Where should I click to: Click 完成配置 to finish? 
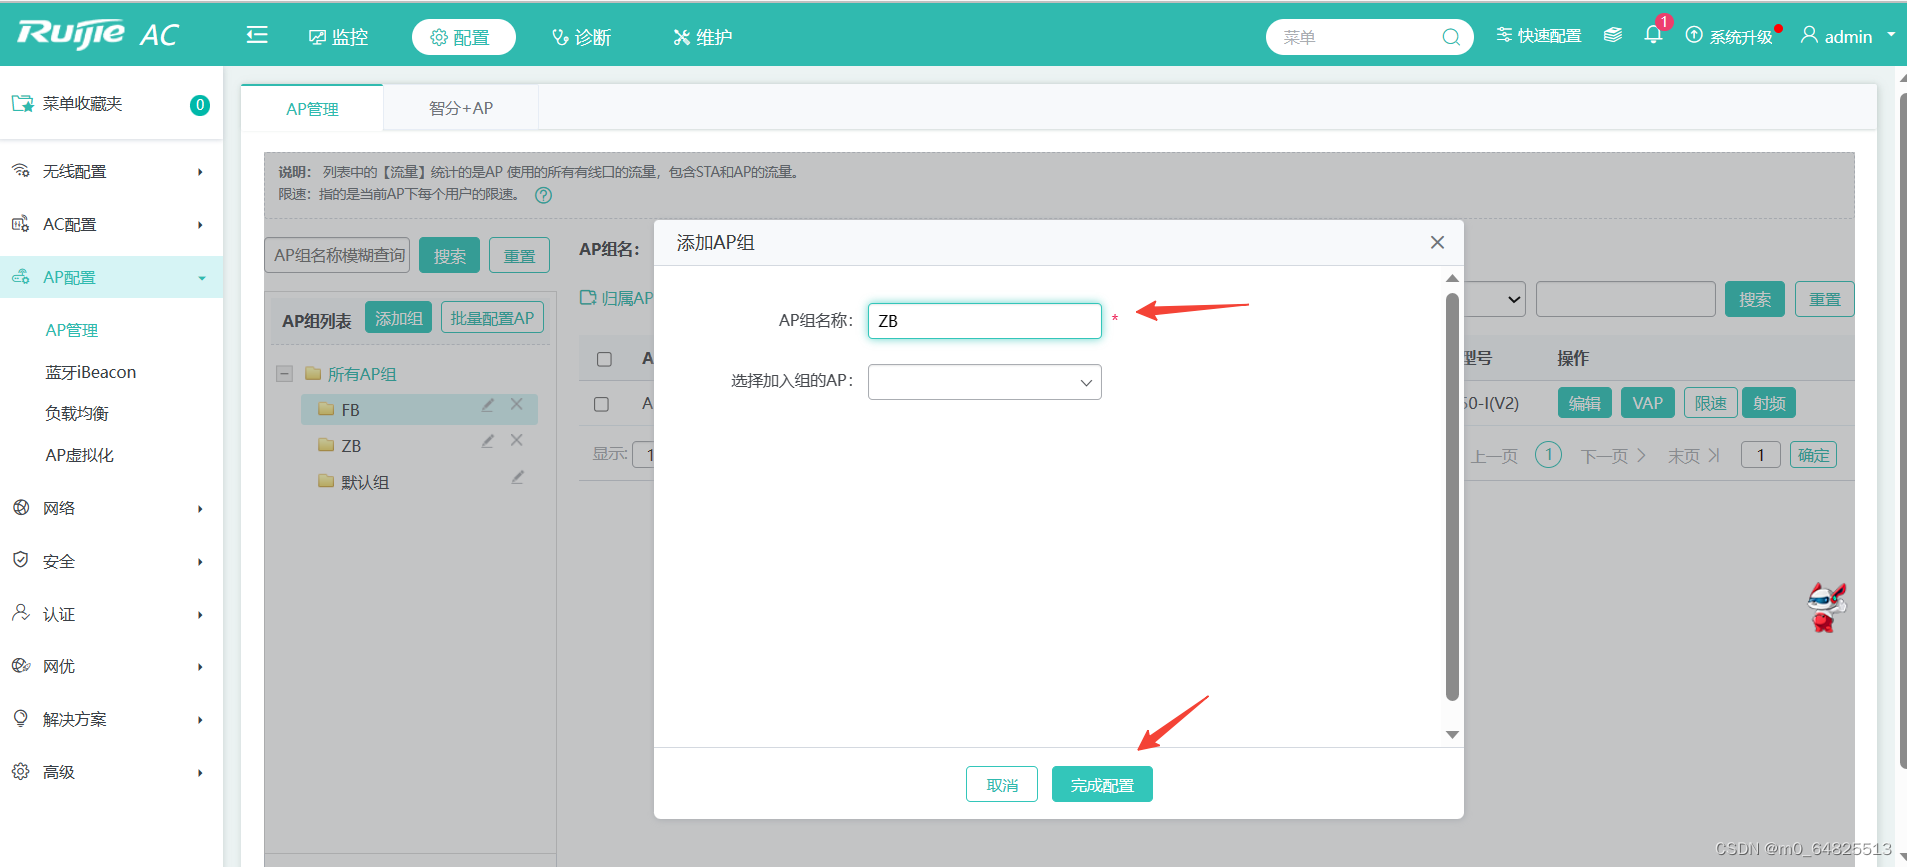click(x=1102, y=784)
